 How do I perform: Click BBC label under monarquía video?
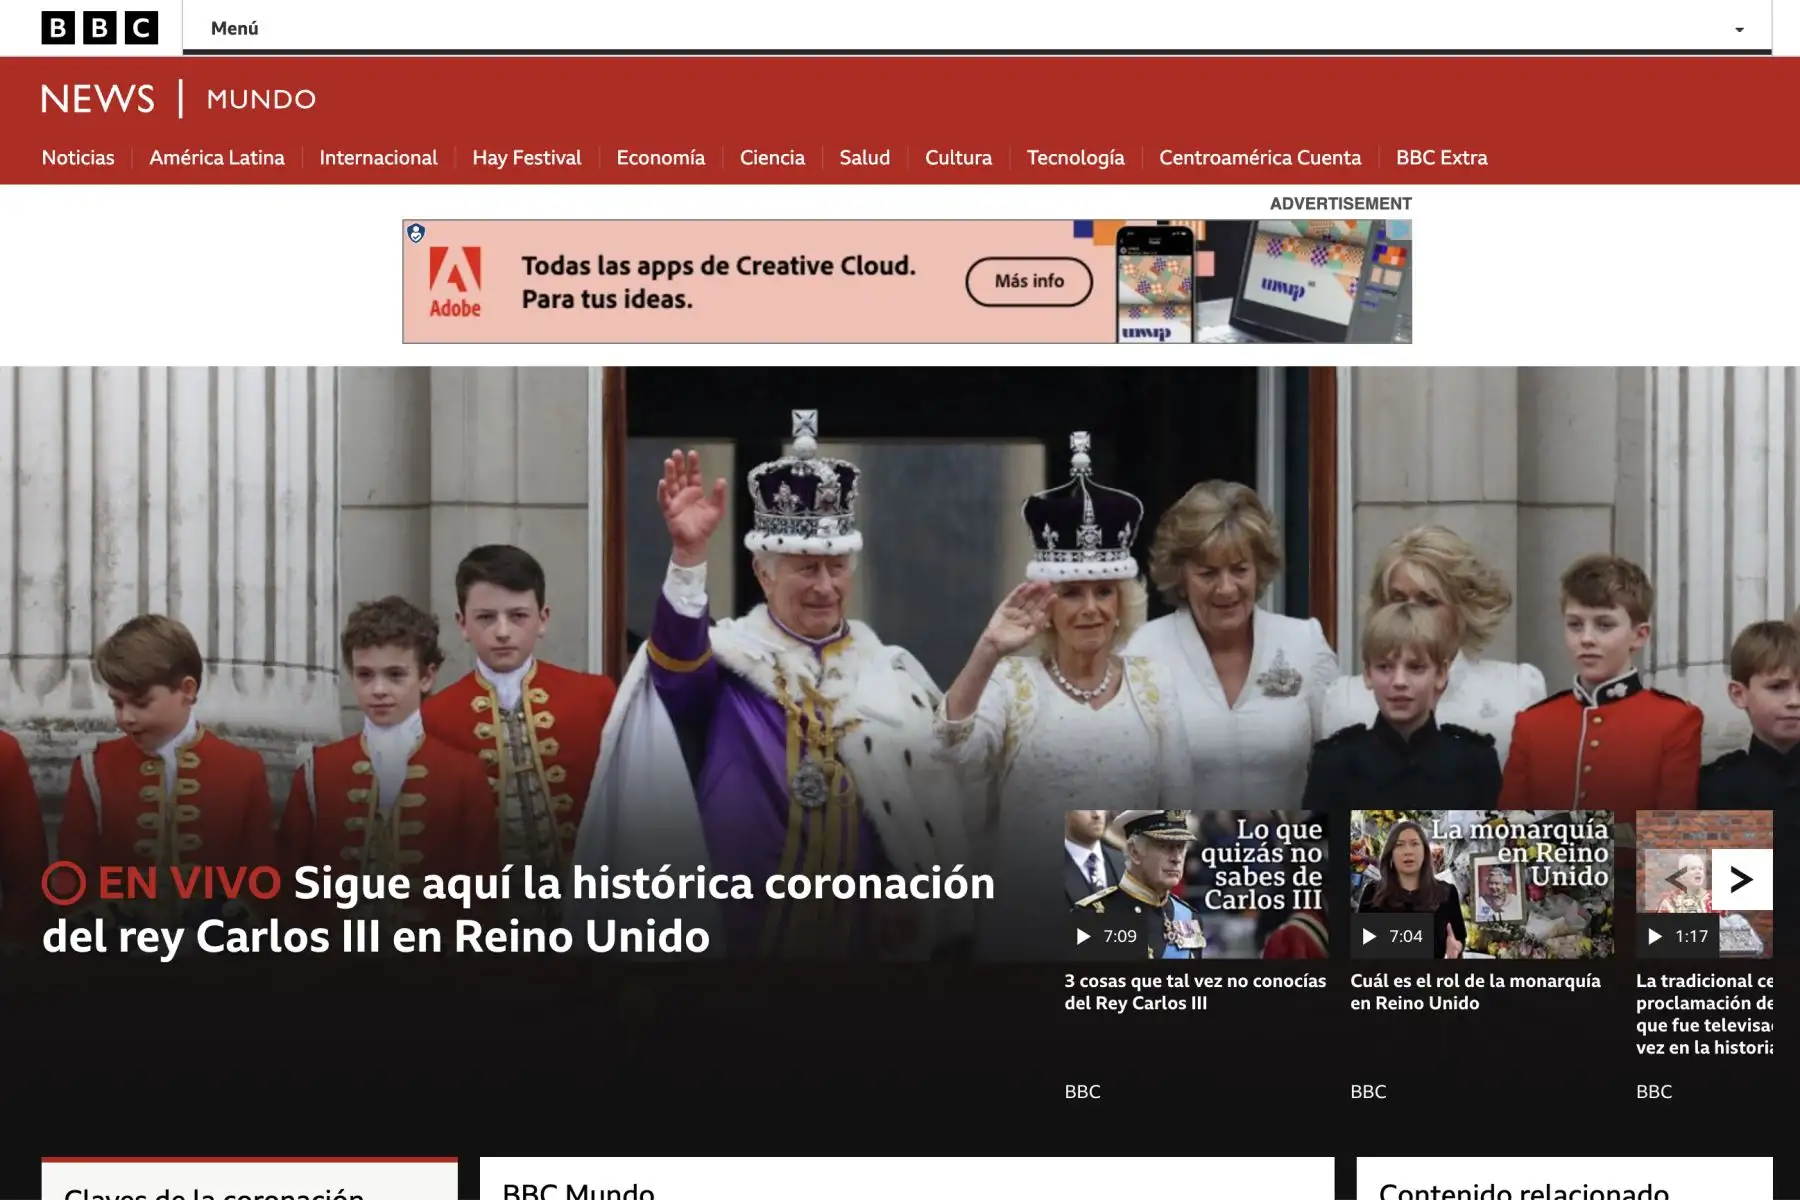point(1368,1091)
